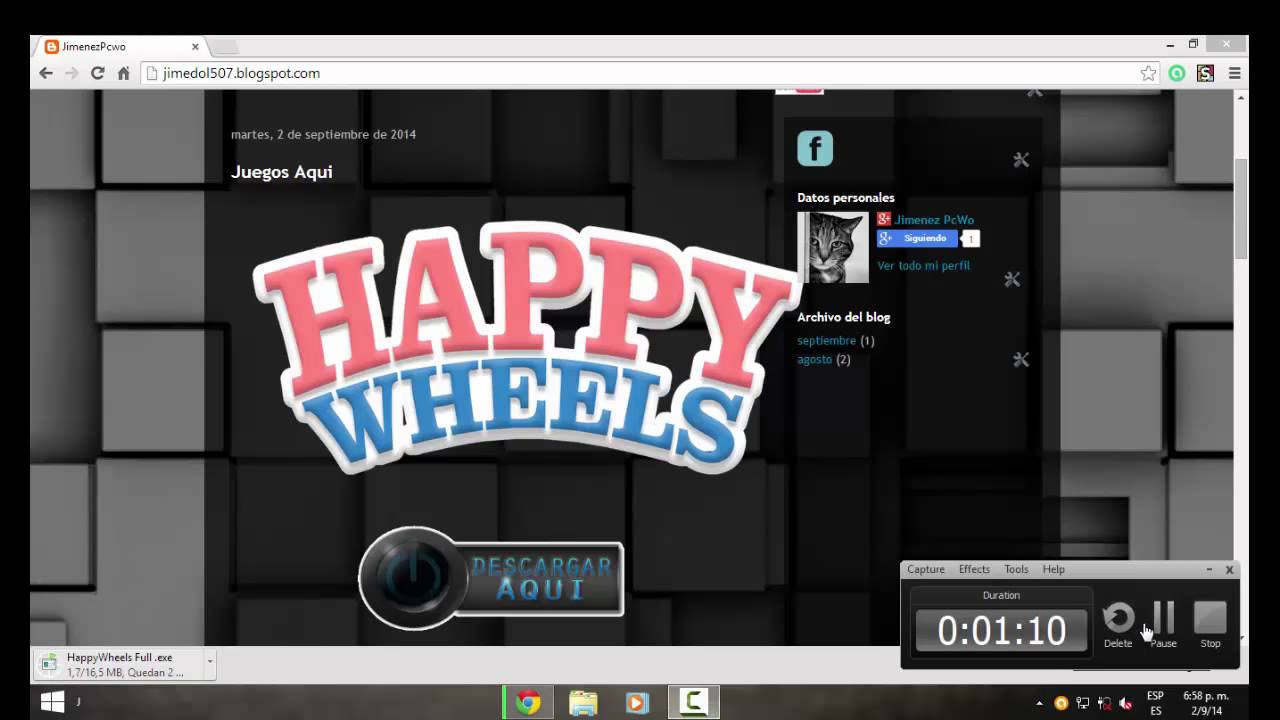The width and height of the screenshot is (1280, 720).
Task: Open a new tab next to JimenezPcwo
Action: click(224, 47)
